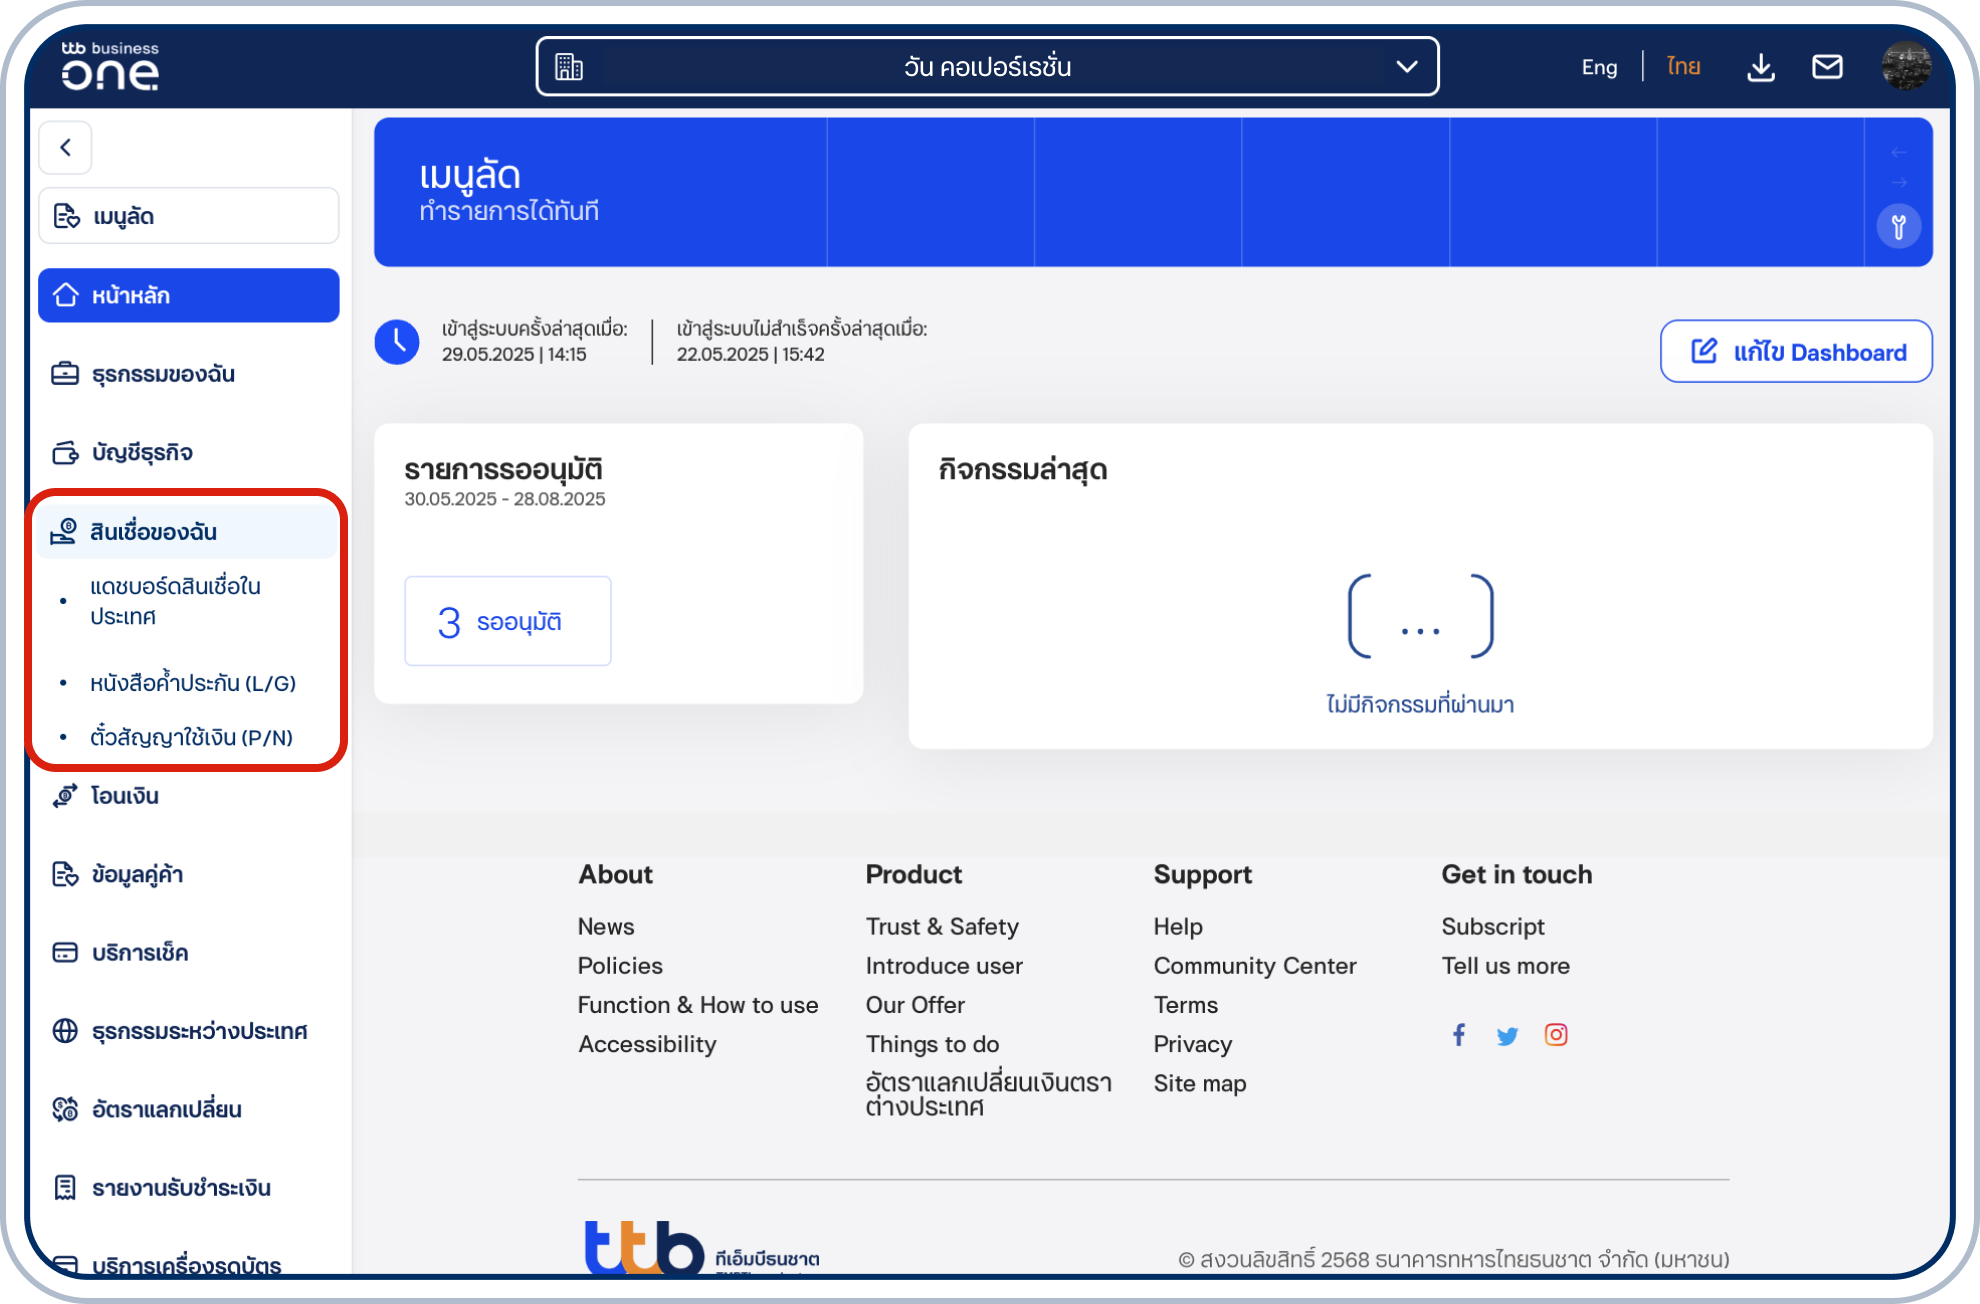The height and width of the screenshot is (1304, 1980).
Task: Click the แก้ไข Dashboard button
Action: (1796, 352)
